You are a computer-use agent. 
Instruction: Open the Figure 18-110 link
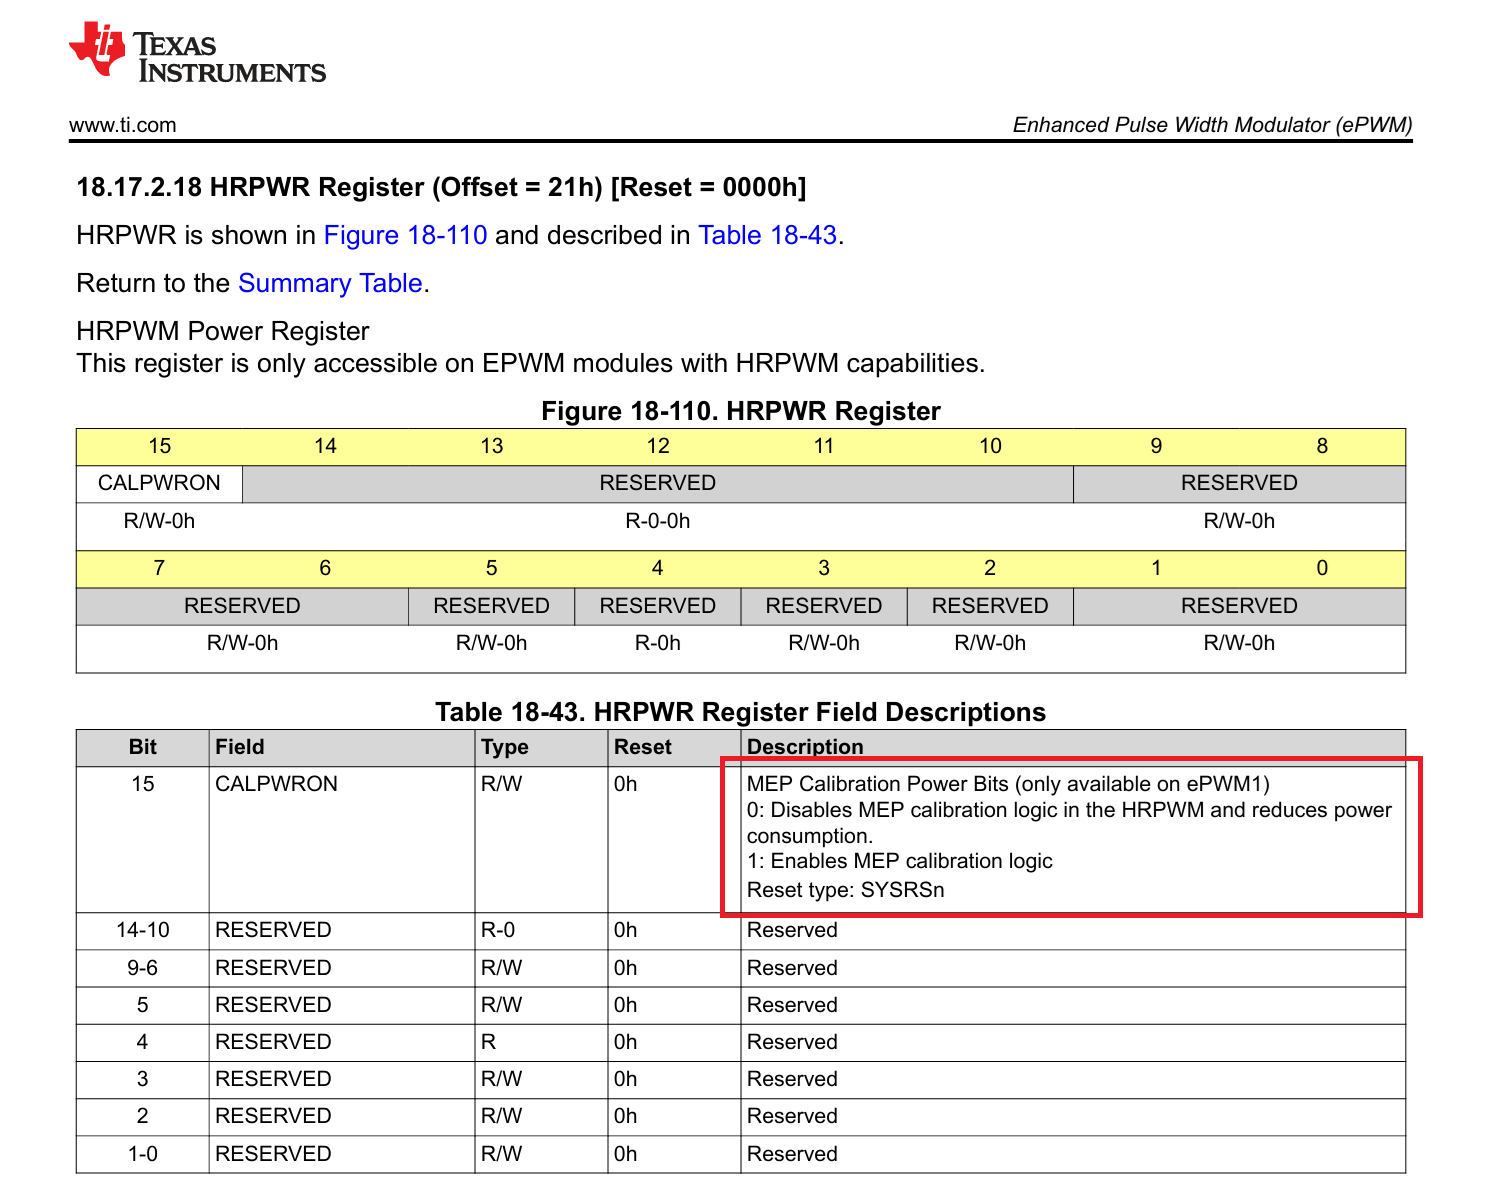pos(405,235)
